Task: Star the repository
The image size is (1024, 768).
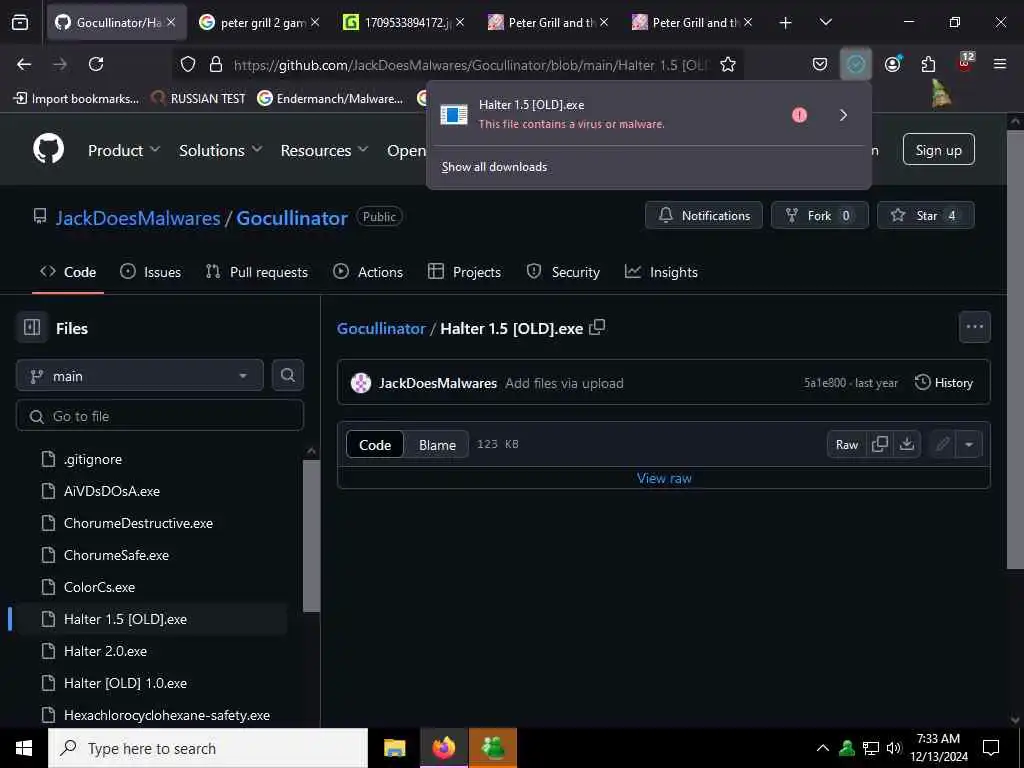Action: click(x=925, y=215)
